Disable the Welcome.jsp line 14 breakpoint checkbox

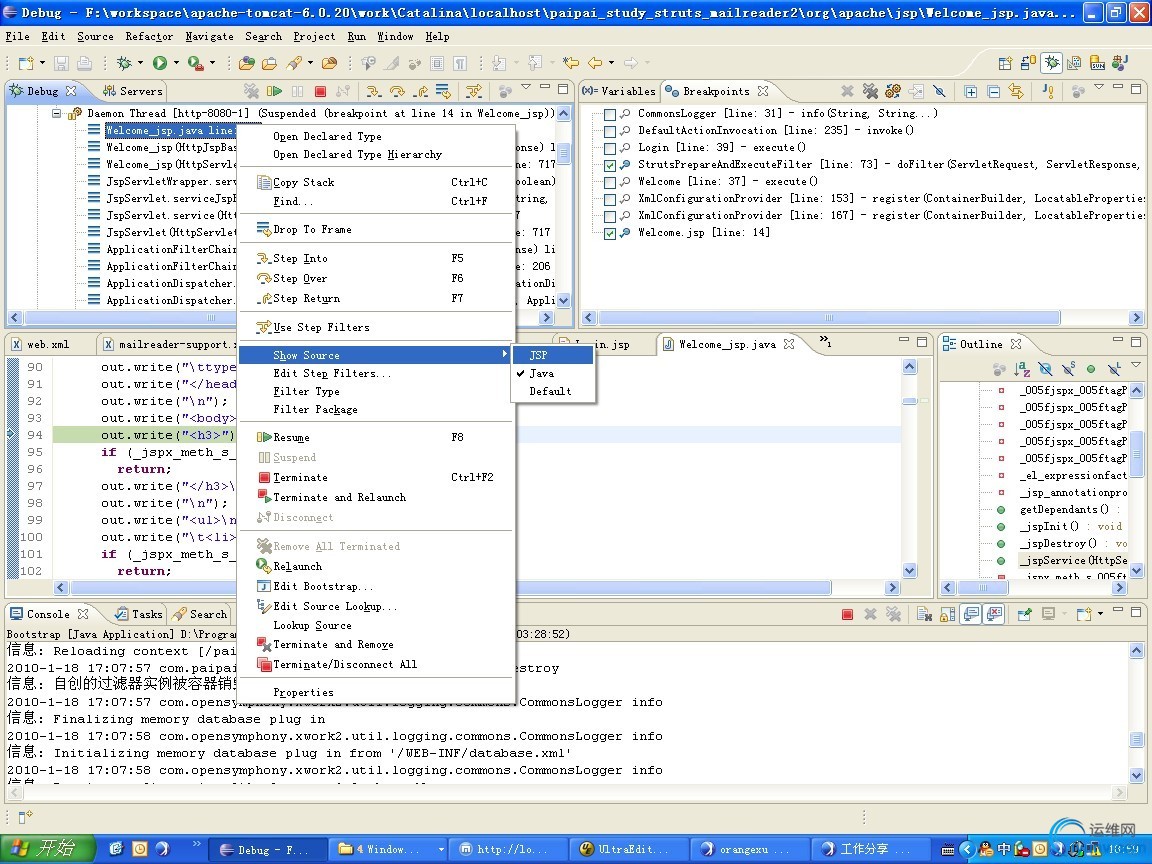tap(610, 234)
